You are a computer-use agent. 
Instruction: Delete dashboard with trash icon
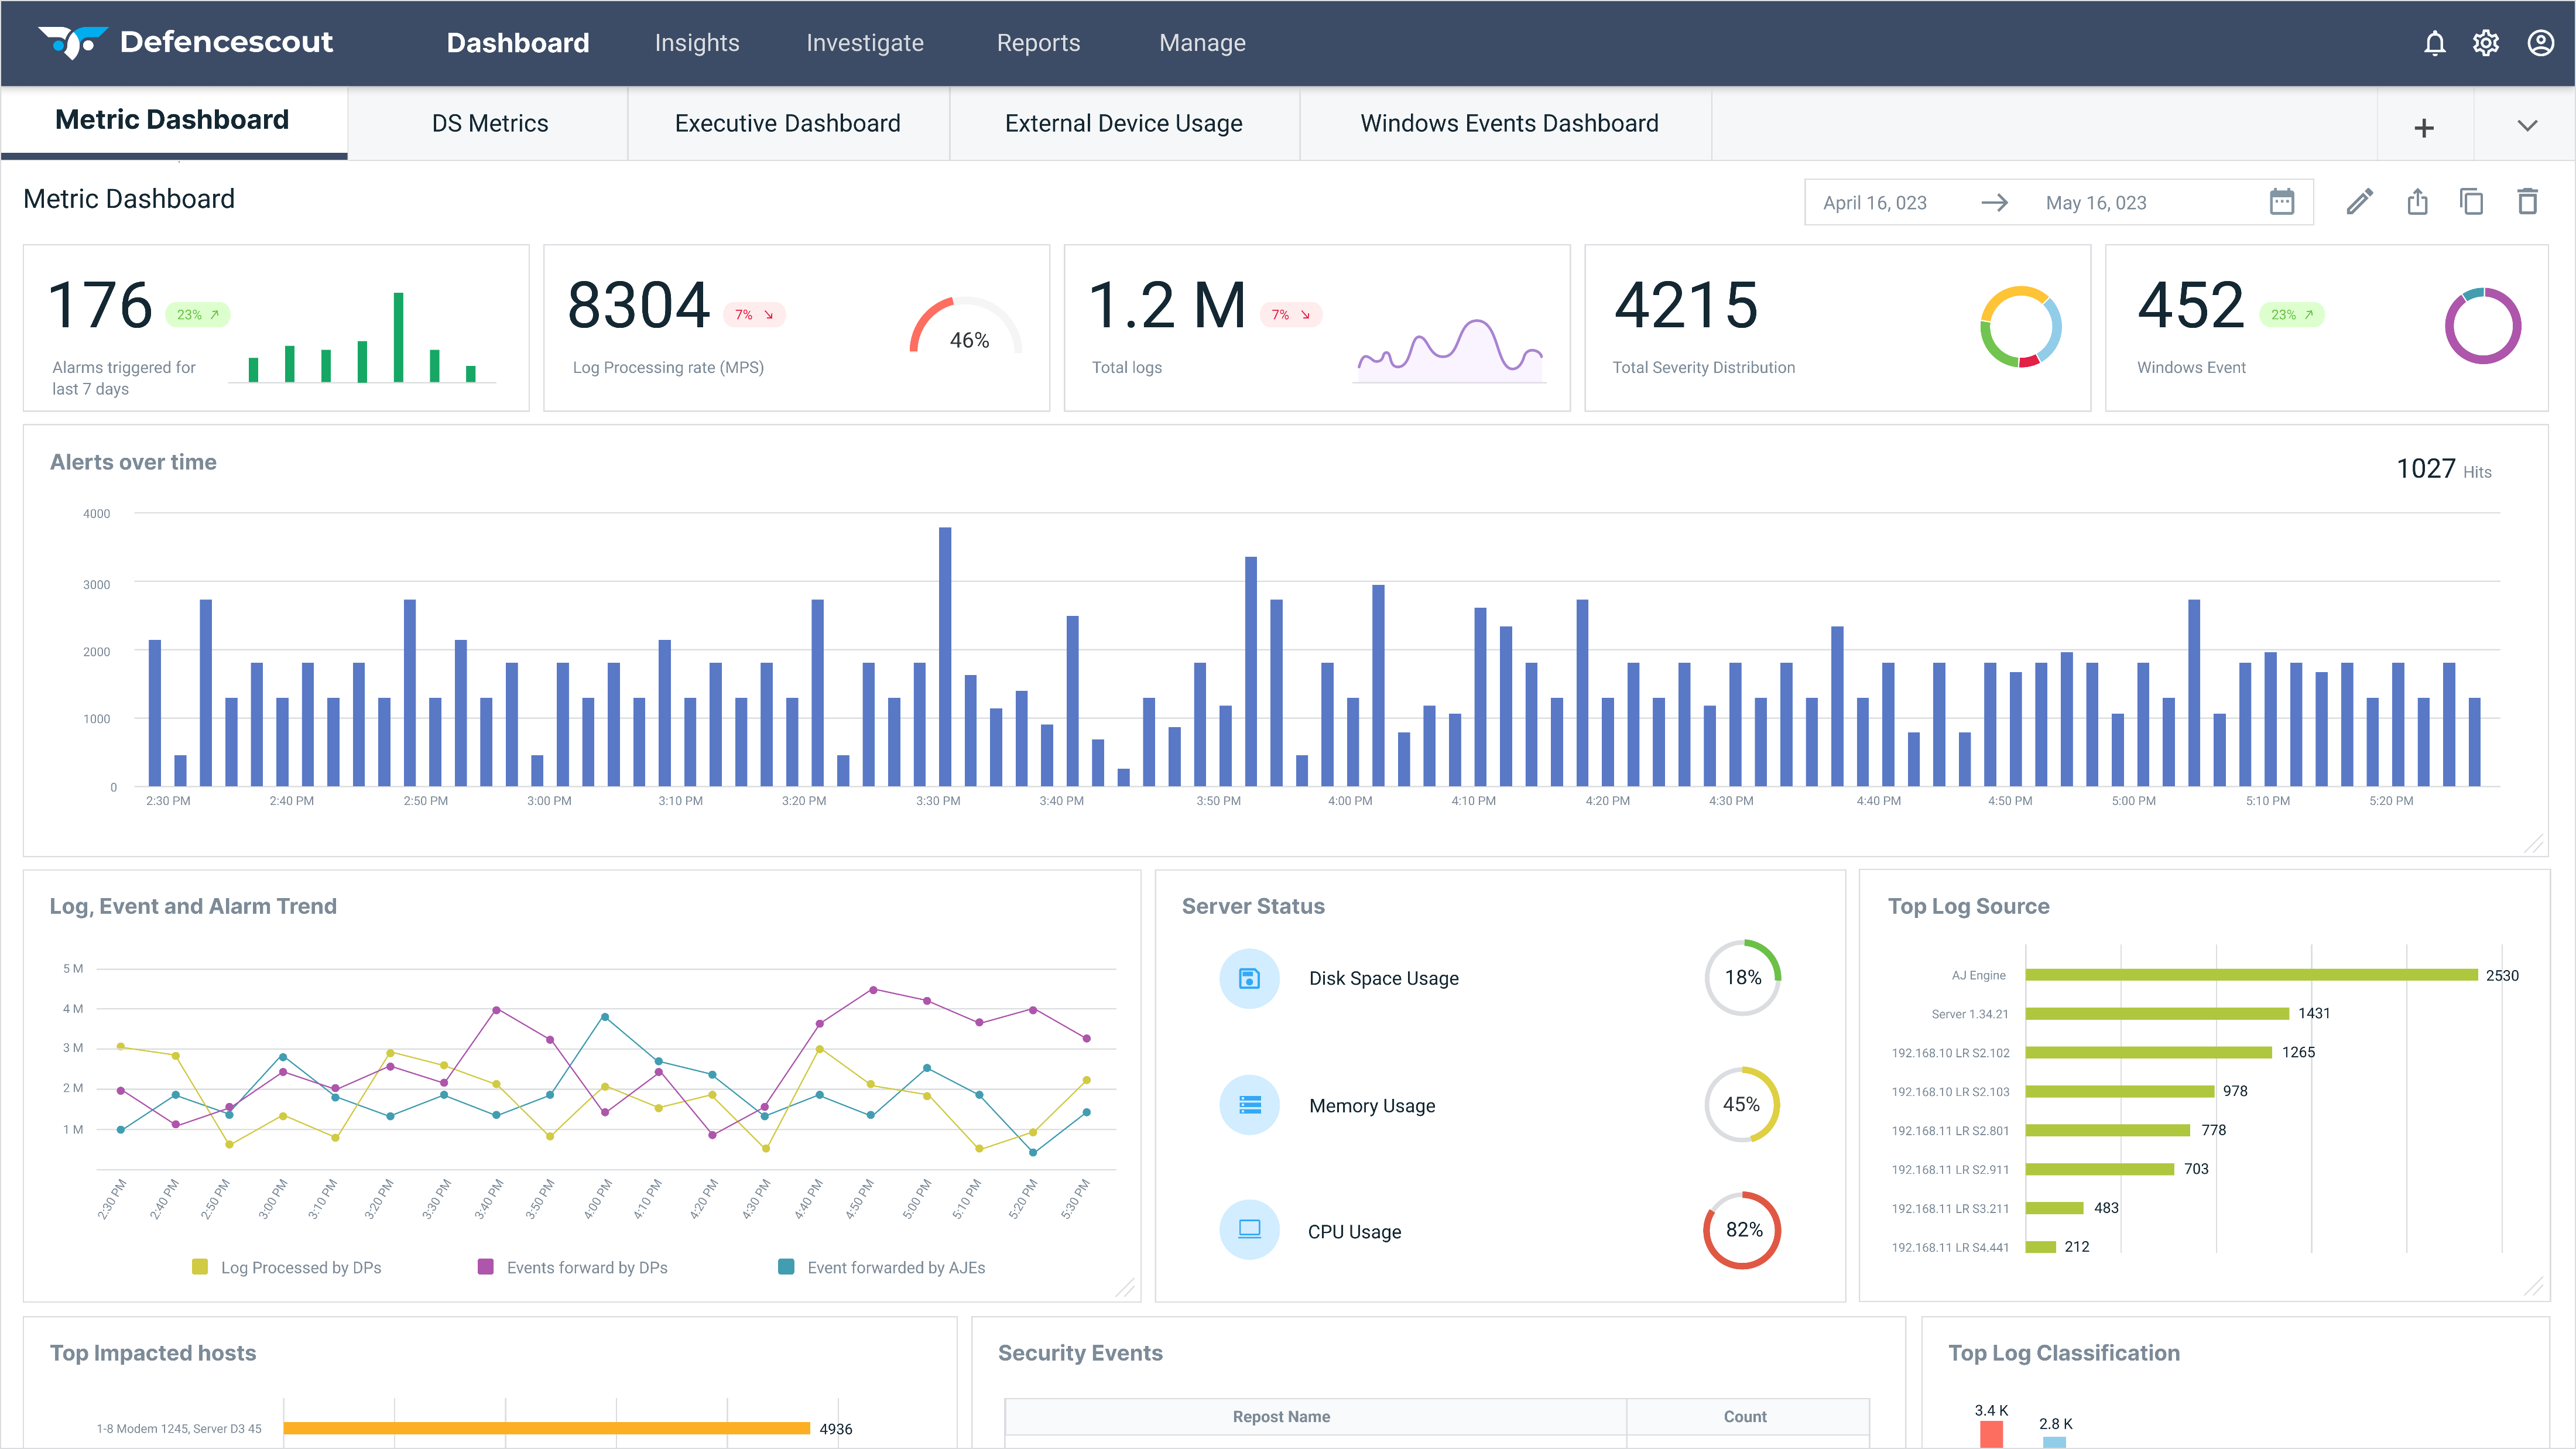[x=2527, y=202]
